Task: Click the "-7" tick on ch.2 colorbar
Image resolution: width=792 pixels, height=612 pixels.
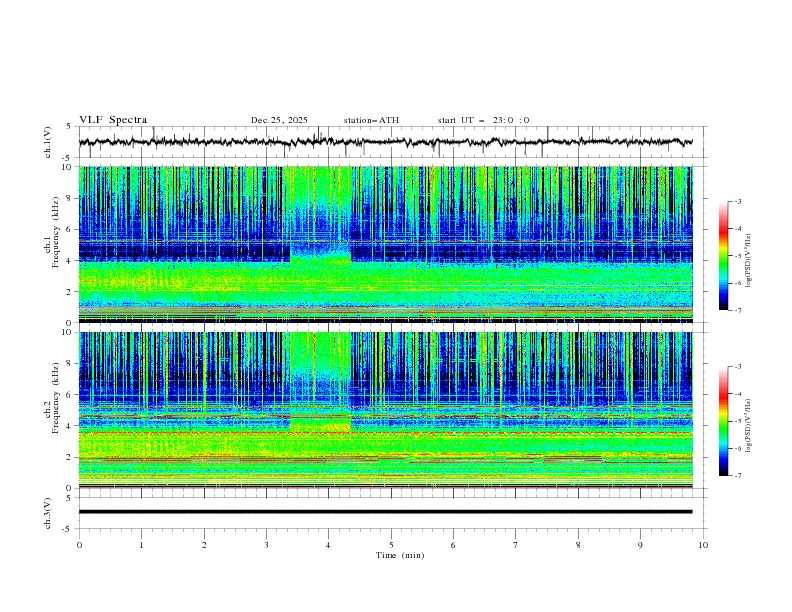Action: 737,476
